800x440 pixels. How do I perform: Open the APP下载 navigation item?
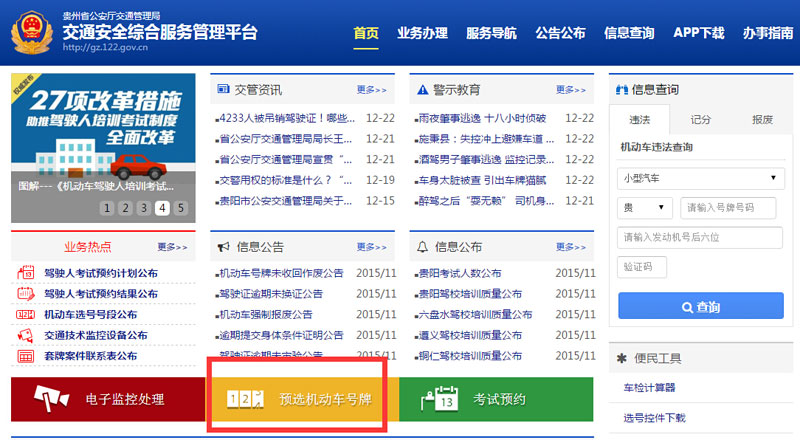[698, 33]
